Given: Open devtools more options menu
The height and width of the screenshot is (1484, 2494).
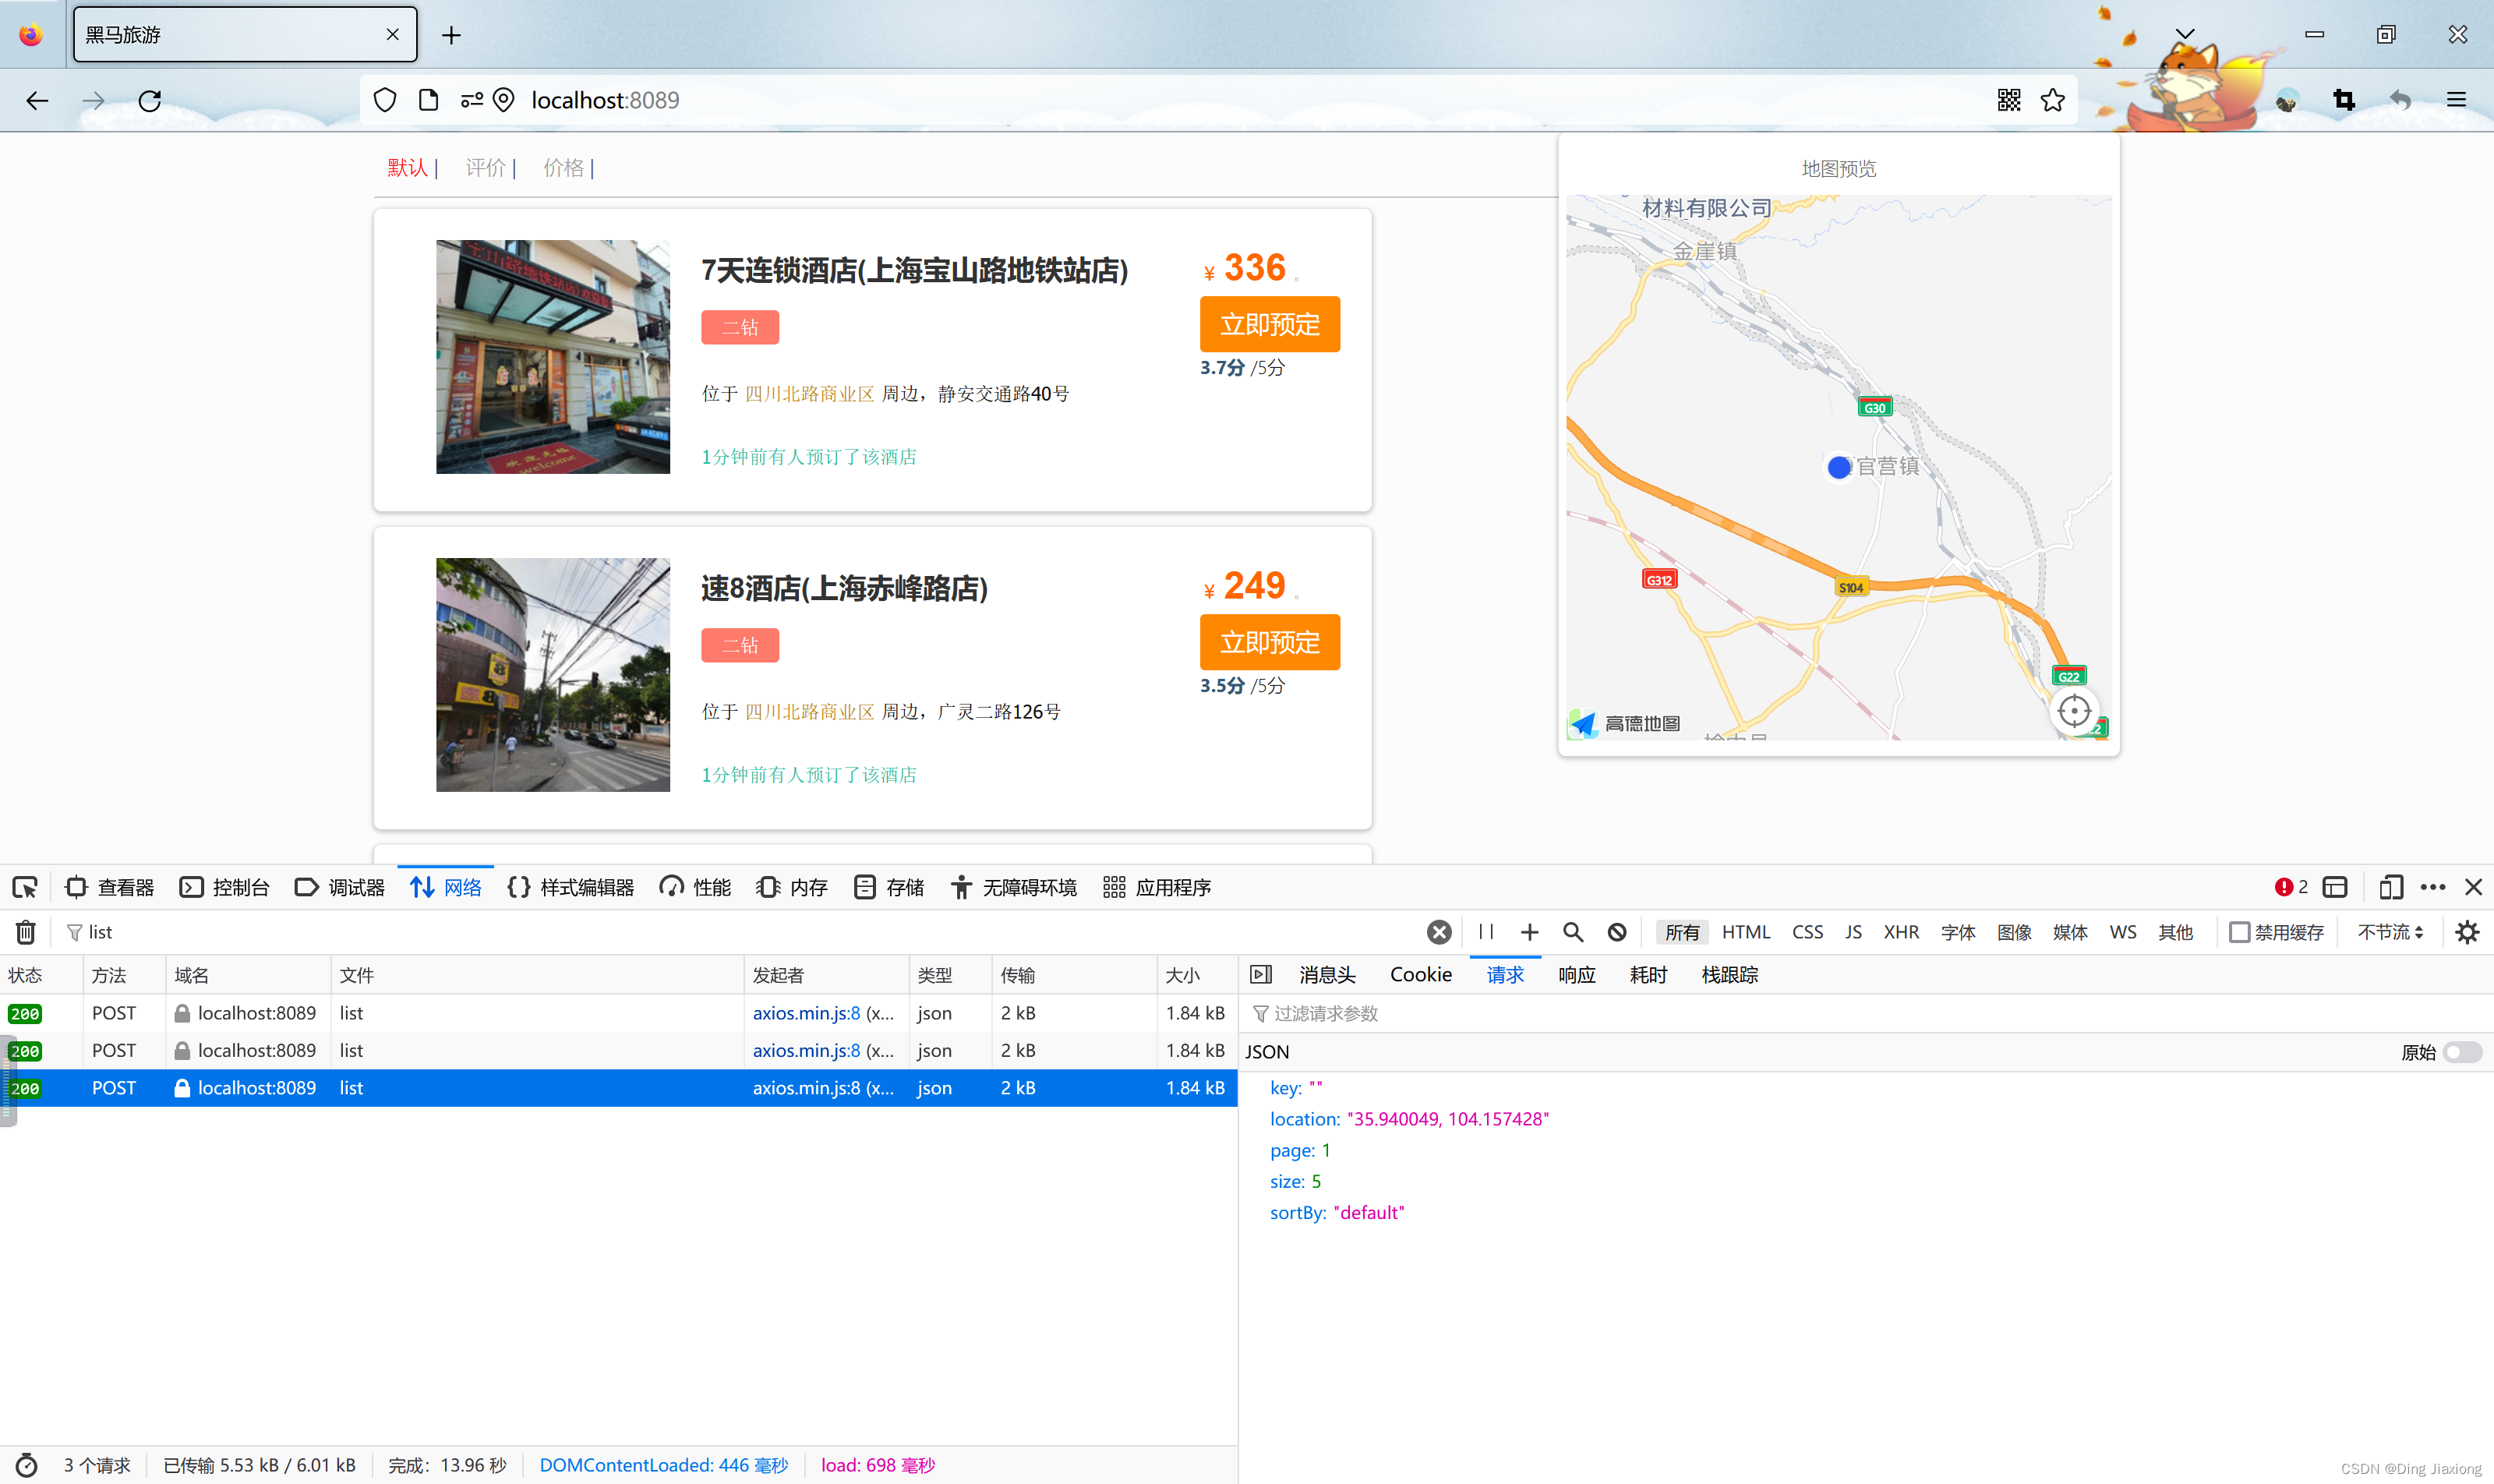Looking at the screenshot, I should (2433, 887).
